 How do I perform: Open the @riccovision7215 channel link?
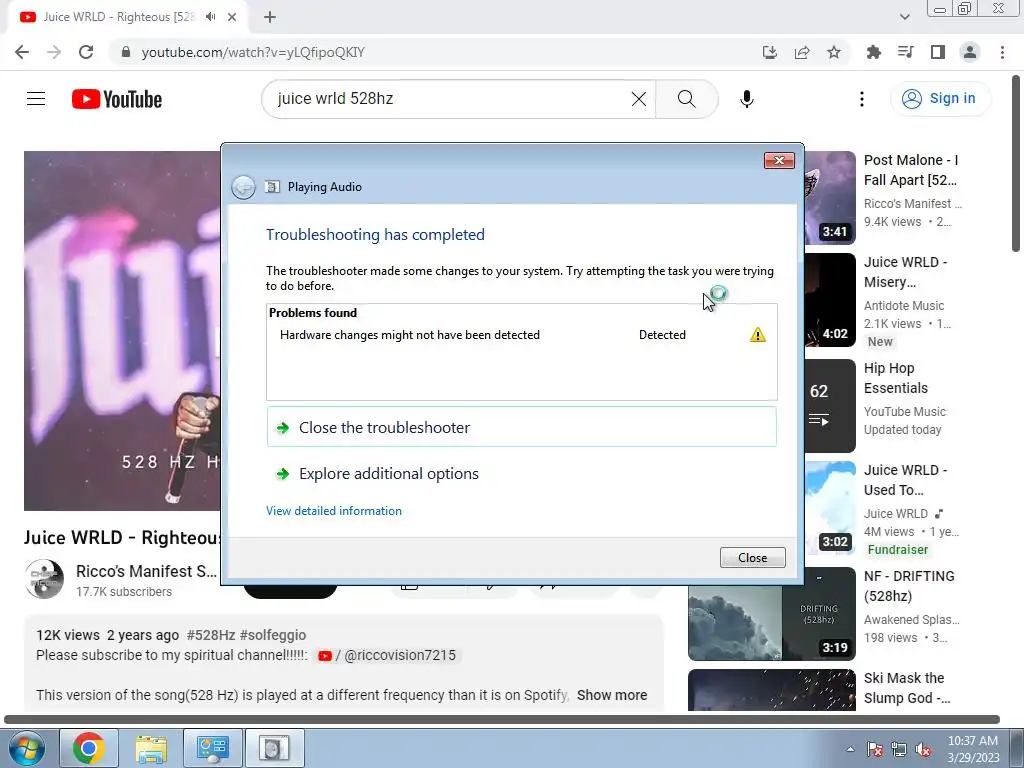(x=389, y=655)
